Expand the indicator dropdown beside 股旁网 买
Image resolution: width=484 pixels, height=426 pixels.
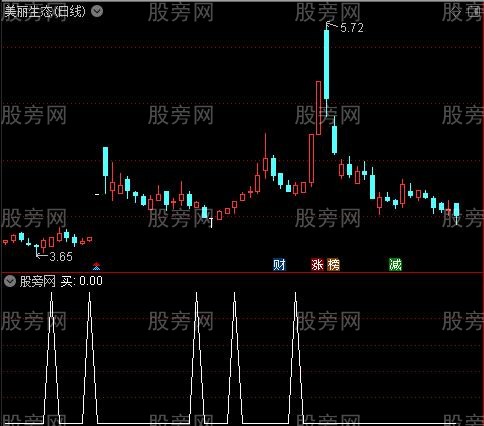(10, 282)
